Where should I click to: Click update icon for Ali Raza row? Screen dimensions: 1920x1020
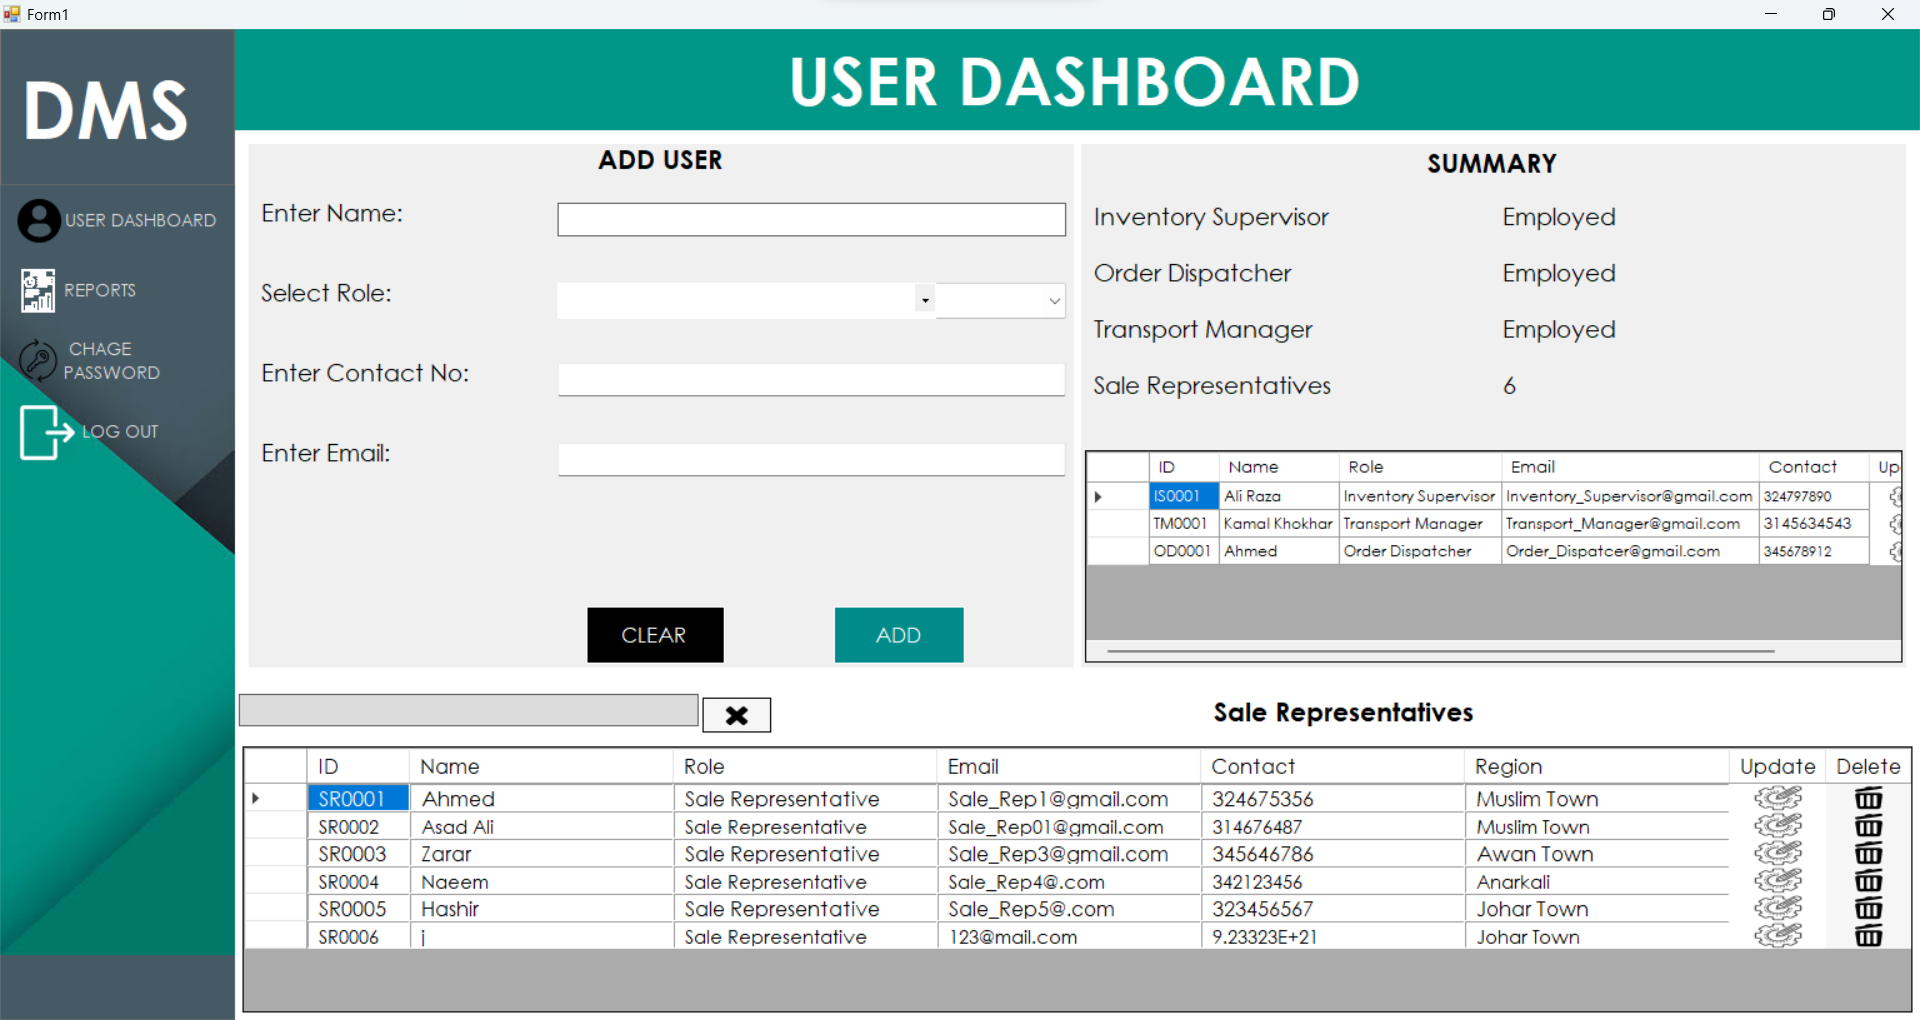[x=1893, y=496]
